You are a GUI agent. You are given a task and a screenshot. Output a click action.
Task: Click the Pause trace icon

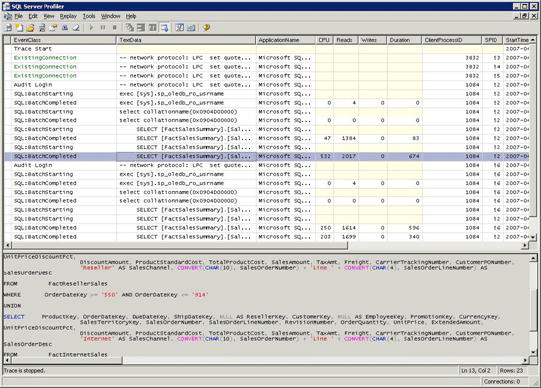click(103, 28)
